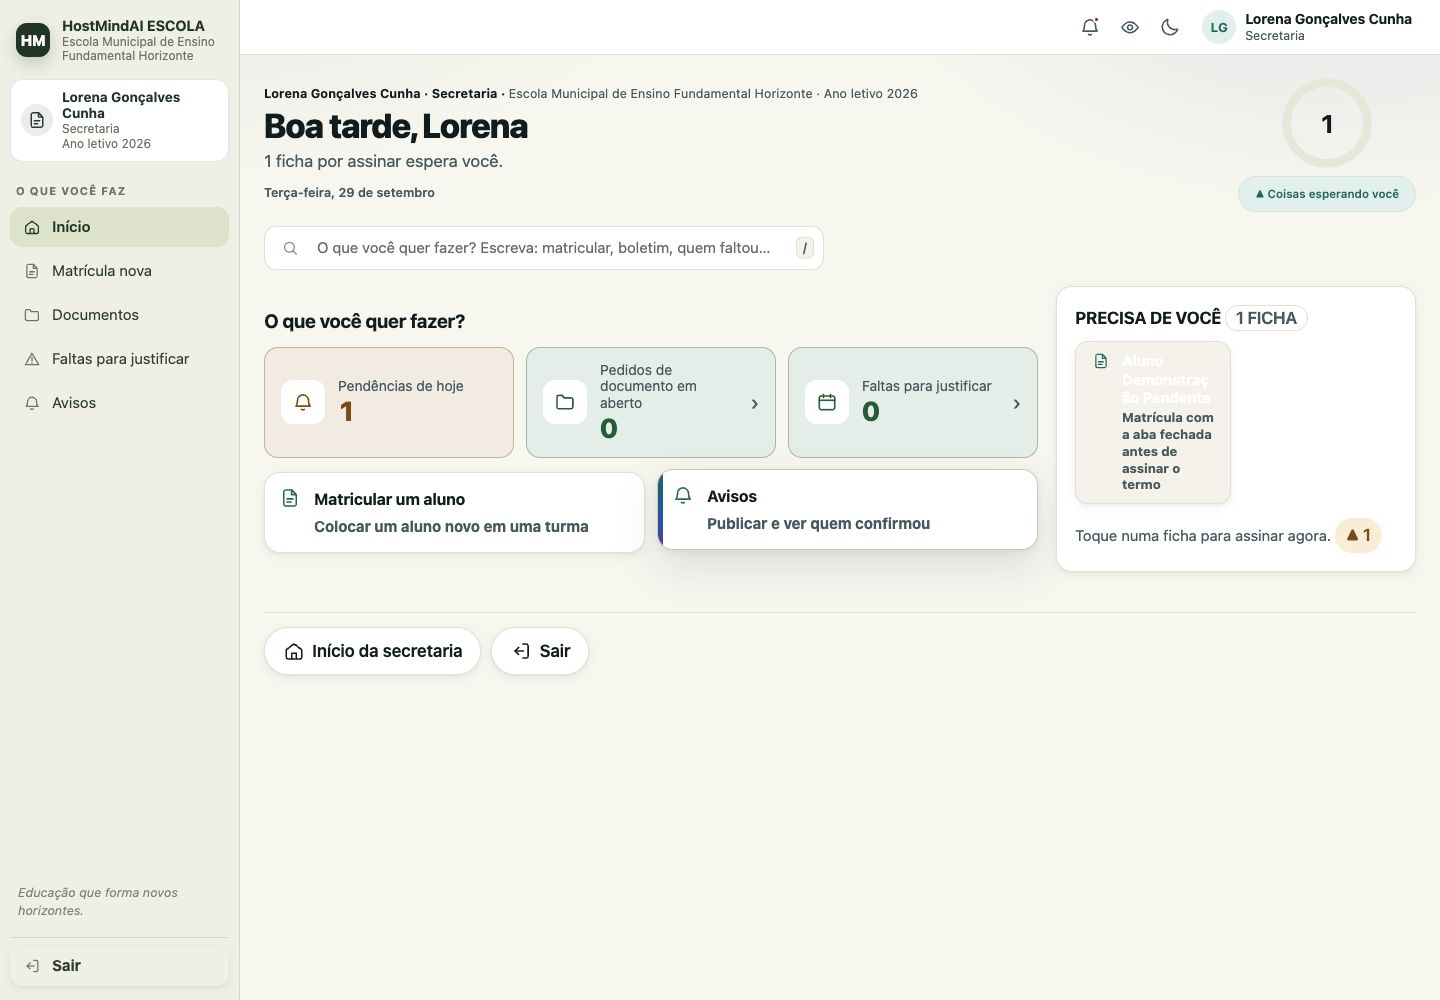Go to Documentos in sidebar
The width and height of the screenshot is (1440, 1000).
pyautogui.click(x=119, y=315)
